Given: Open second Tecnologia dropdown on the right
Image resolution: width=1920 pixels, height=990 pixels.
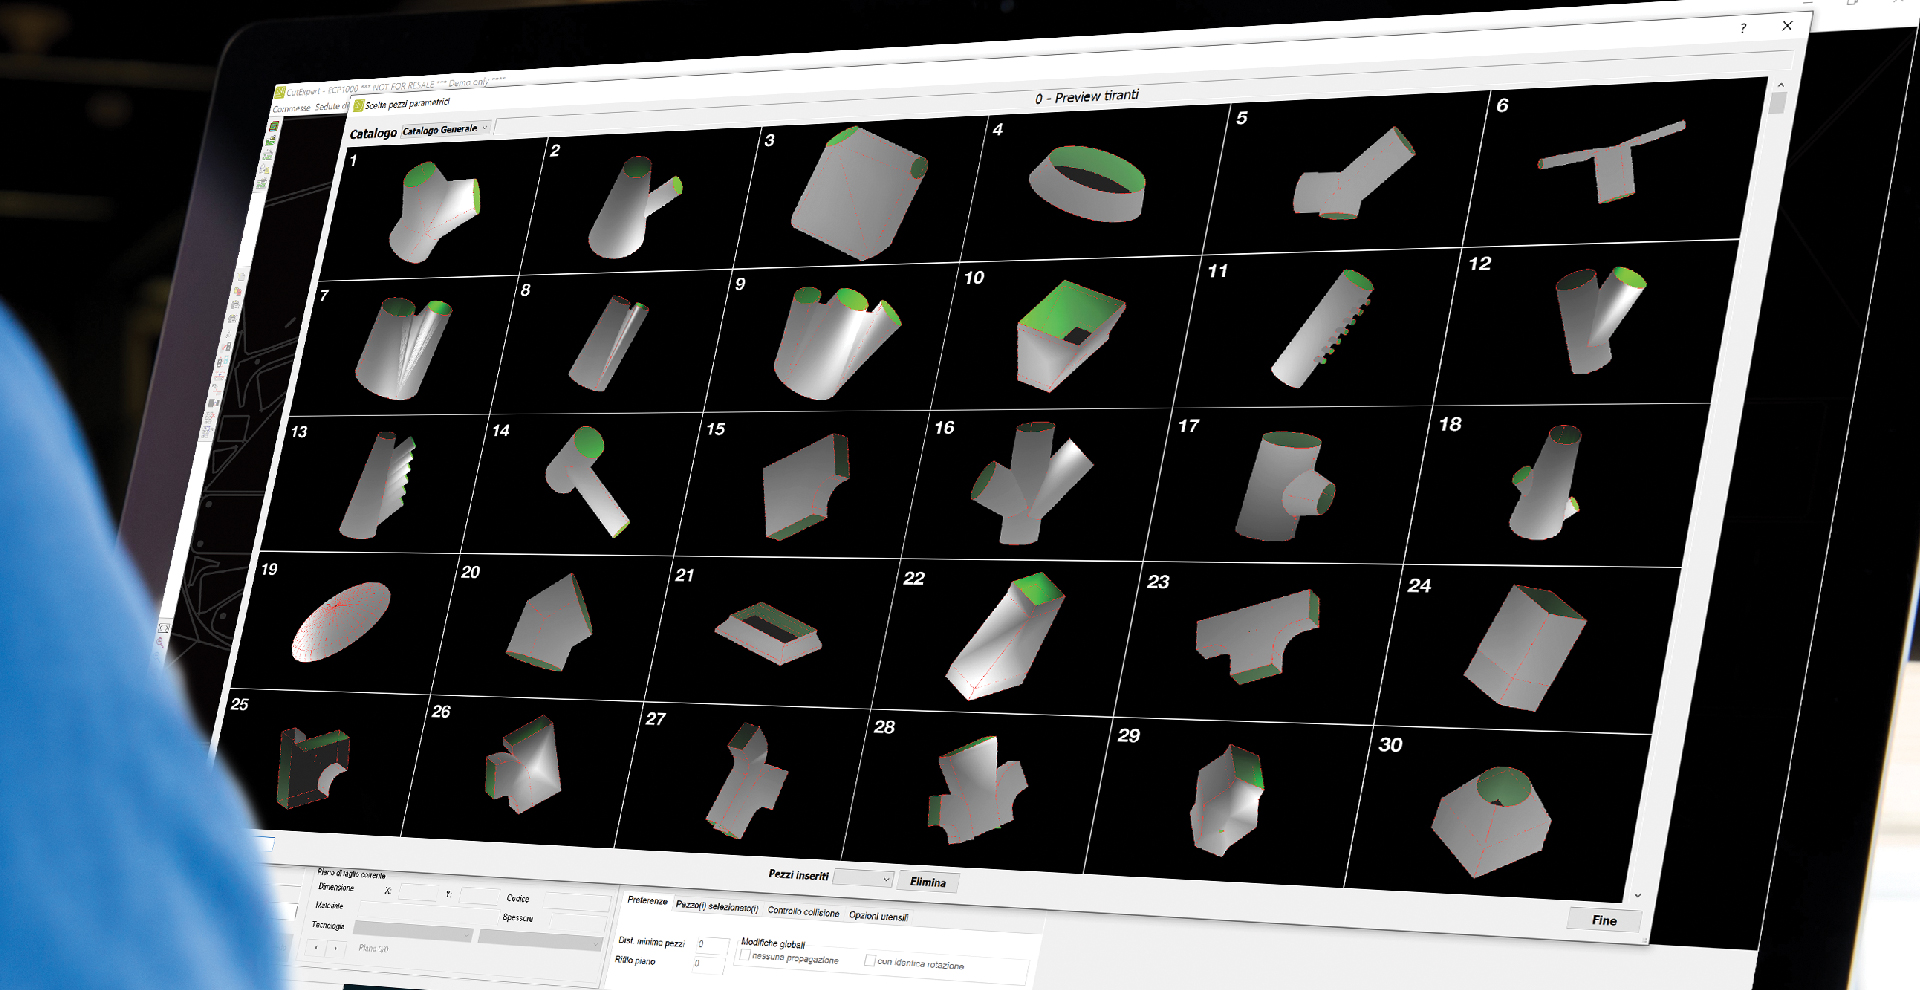Looking at the screenshot, I should pos(540,939).
